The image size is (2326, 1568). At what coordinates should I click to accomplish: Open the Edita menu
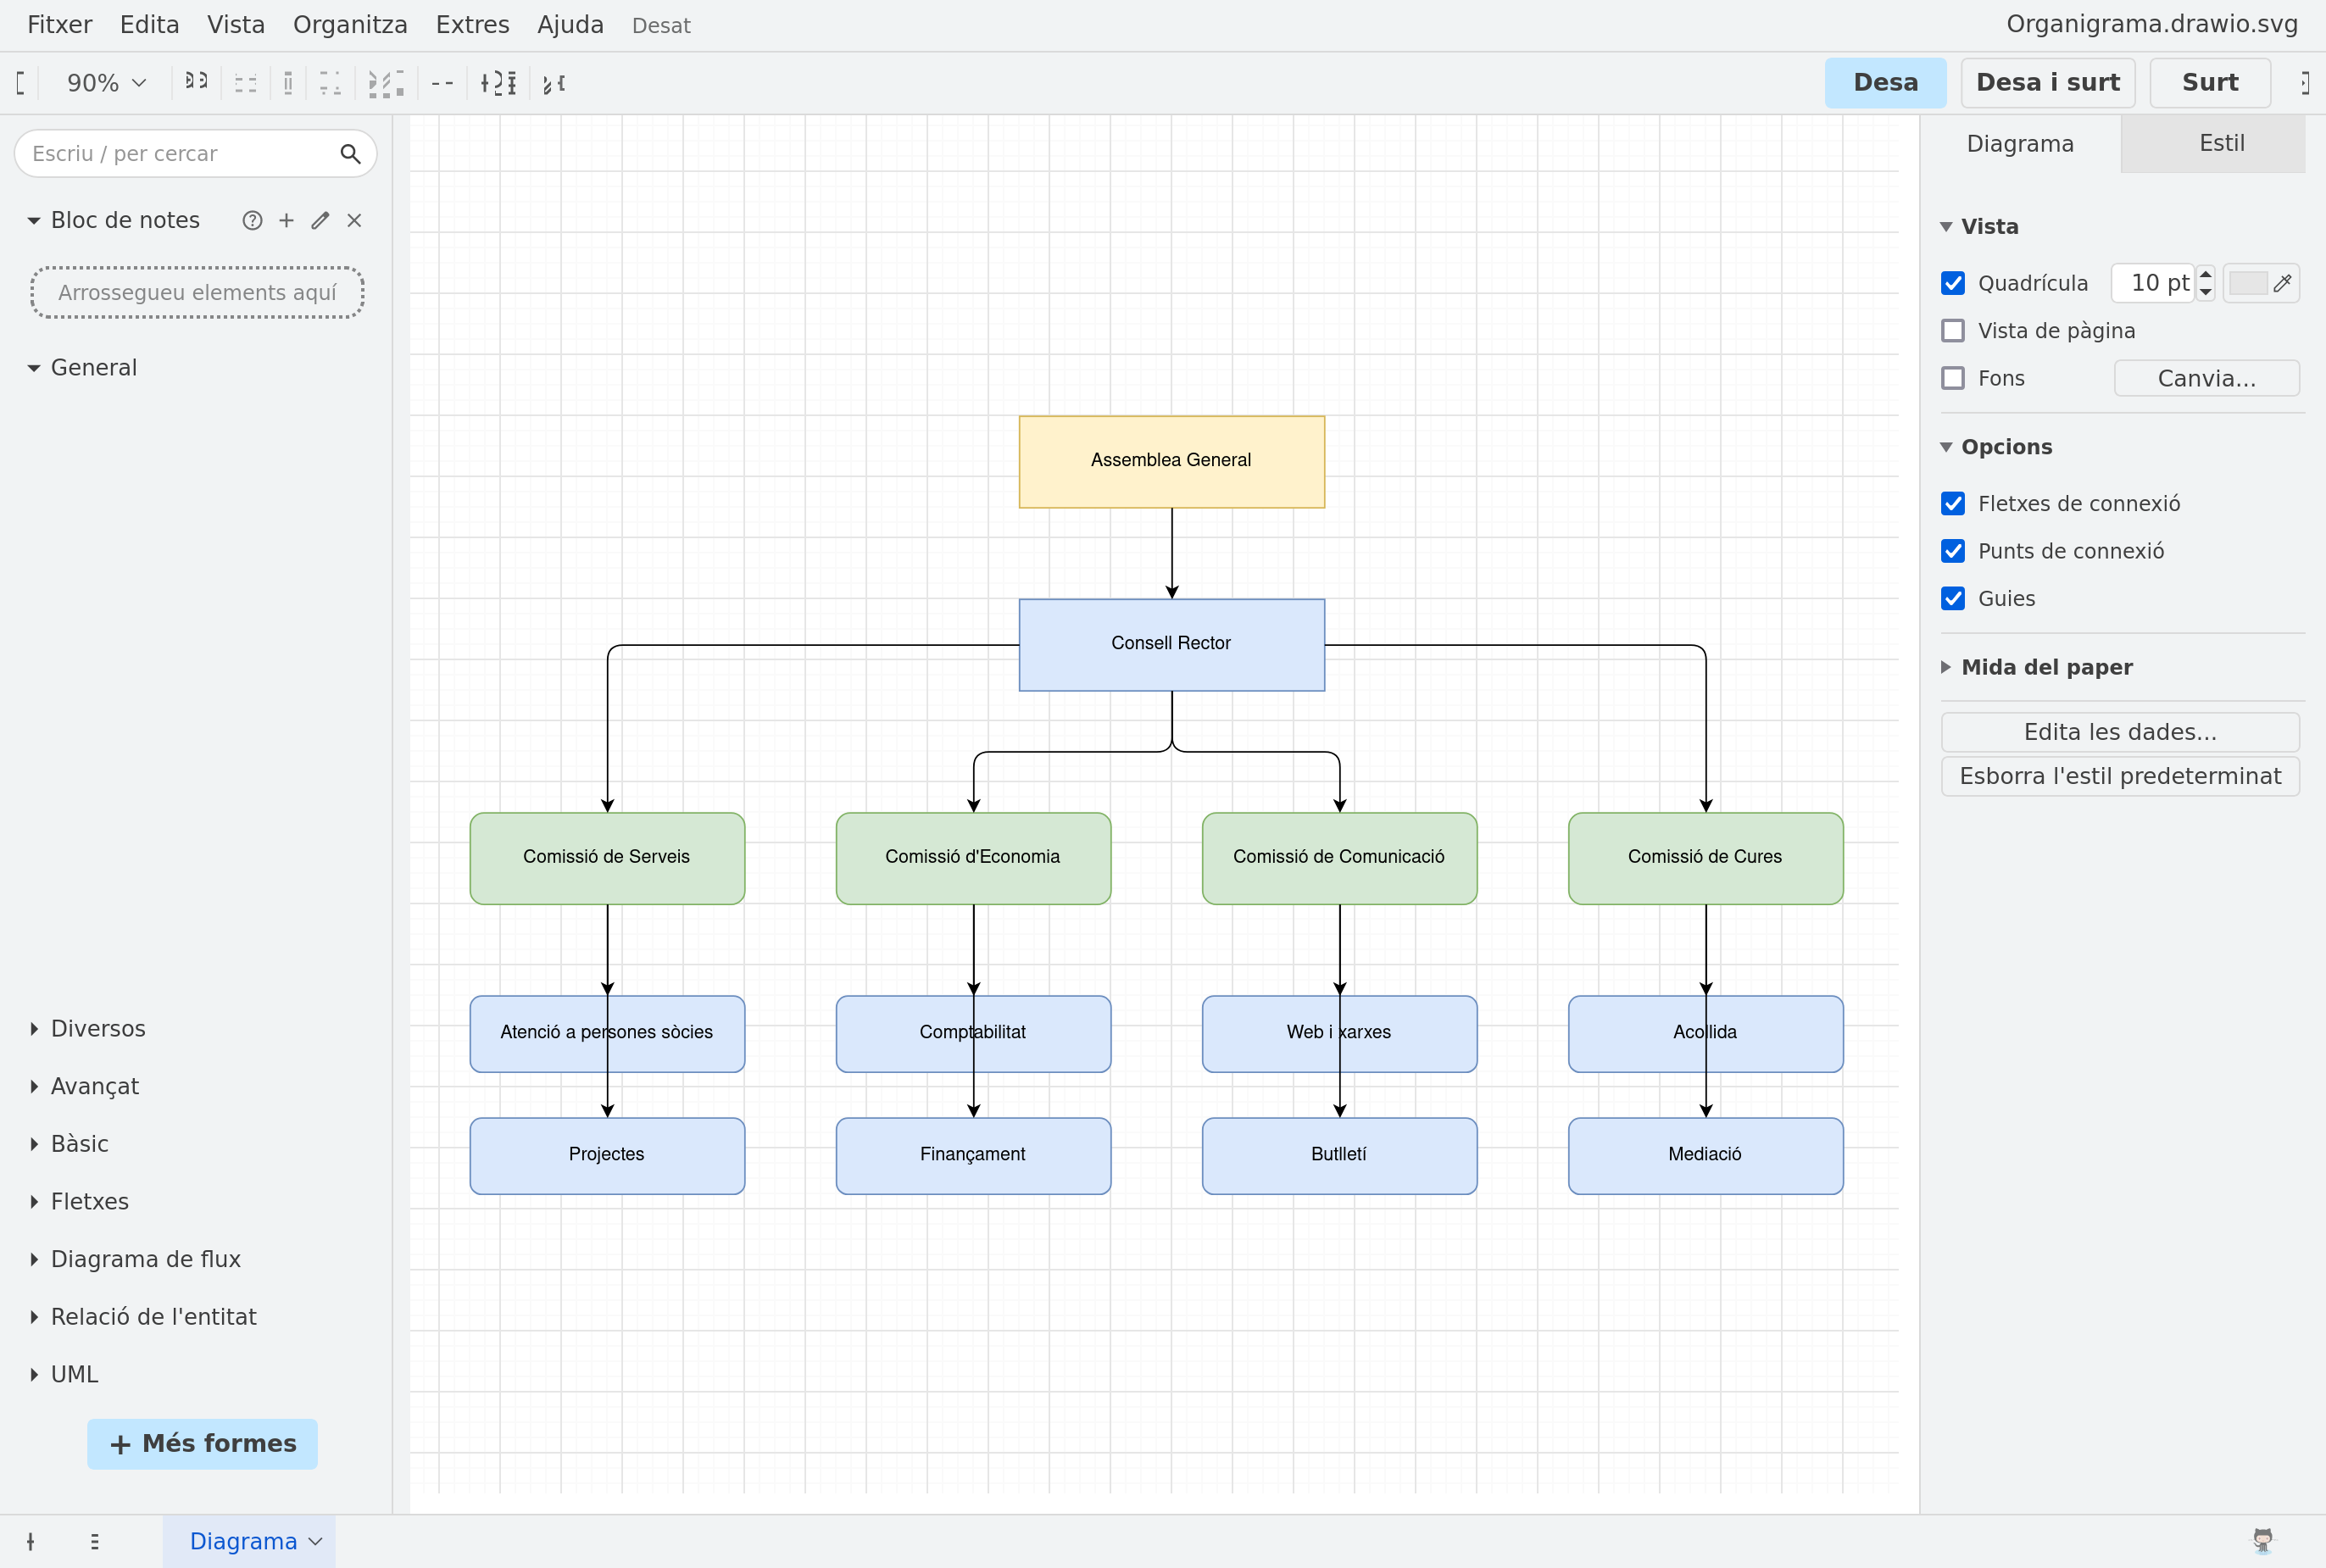tap(150, 25)
